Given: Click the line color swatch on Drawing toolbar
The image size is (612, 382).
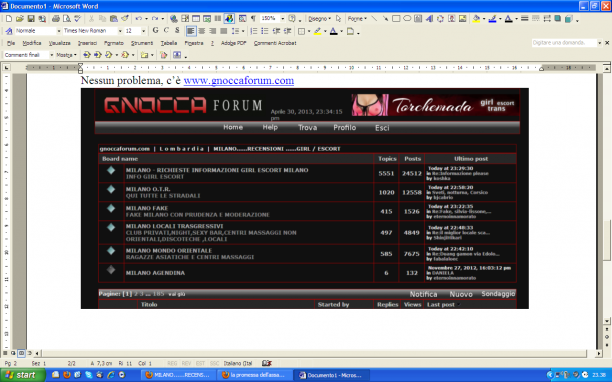Looking at the screenshot, I should click(x=492, y=18).
